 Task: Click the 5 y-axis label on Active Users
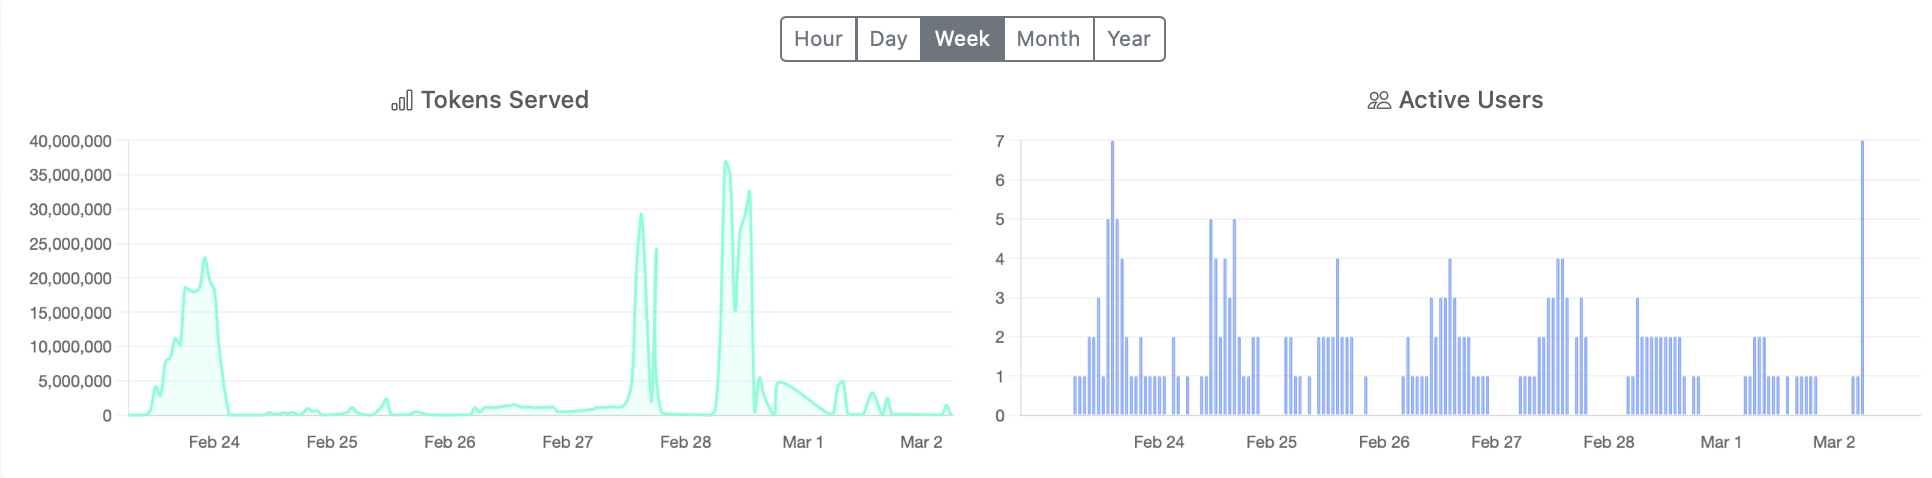coord(1000,219)
